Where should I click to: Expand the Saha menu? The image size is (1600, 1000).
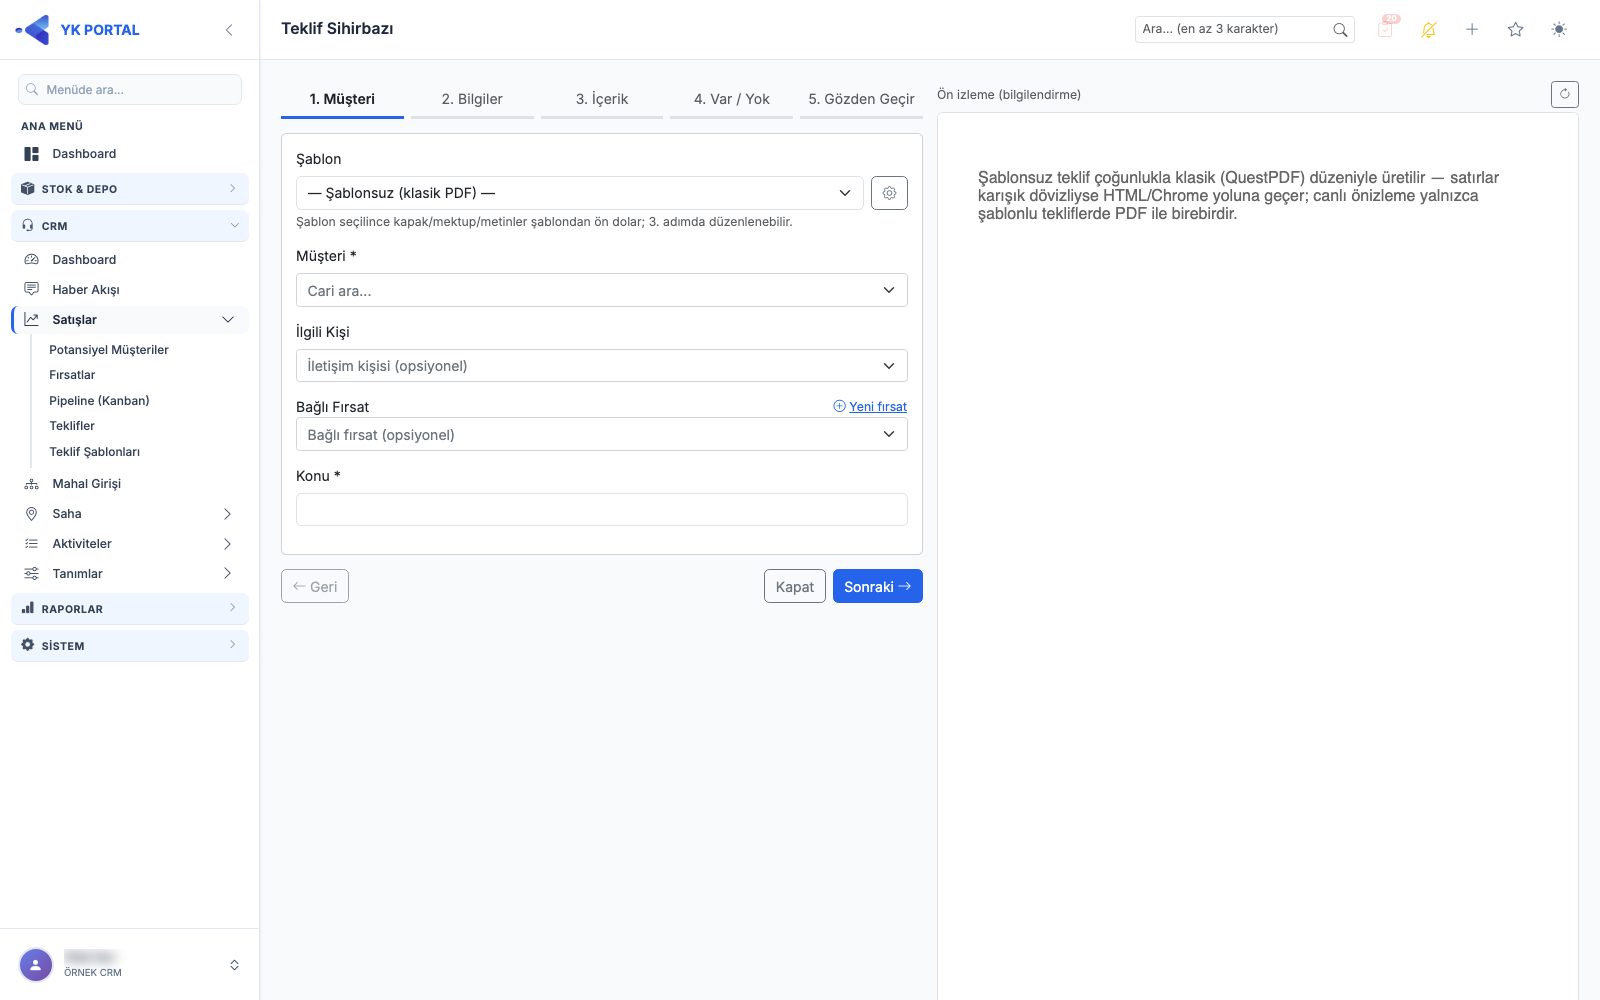(x=130, y=514)
